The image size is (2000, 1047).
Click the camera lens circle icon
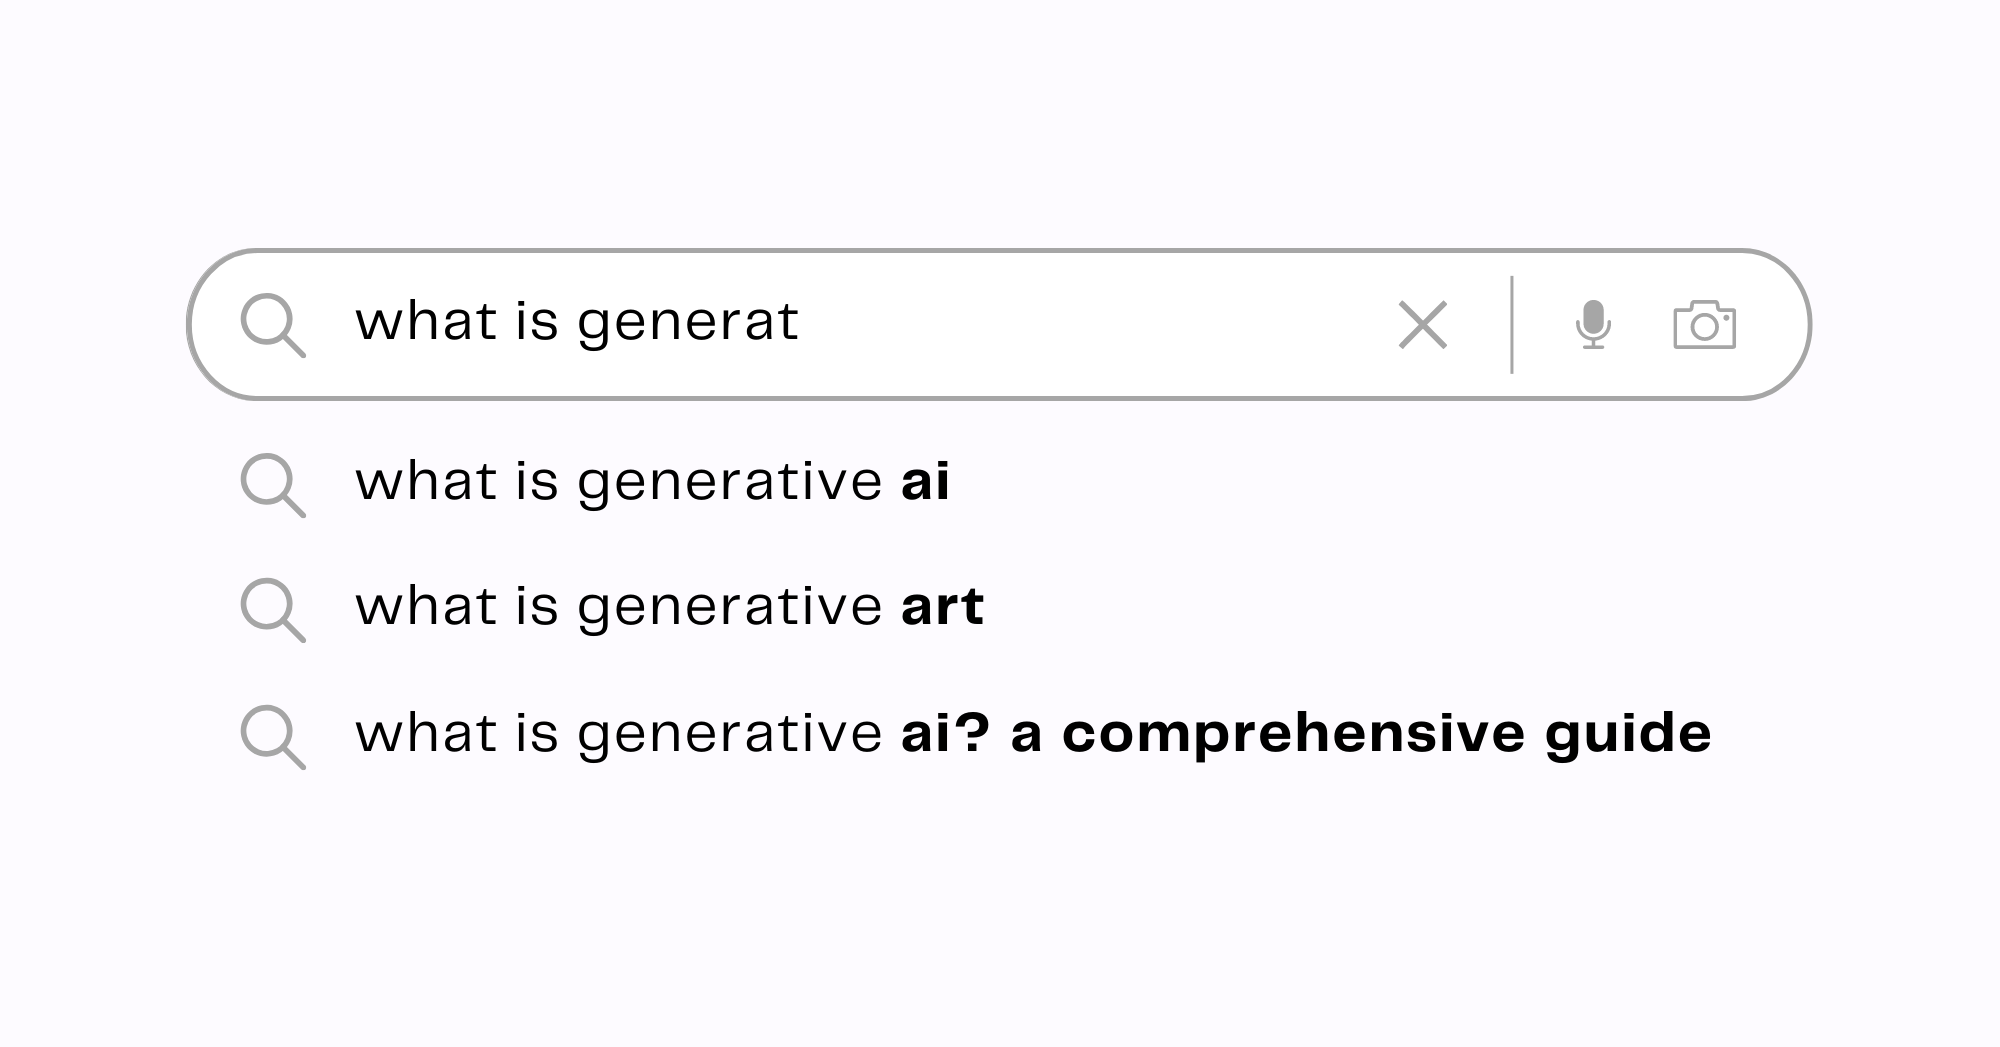tap(1707, 327)
